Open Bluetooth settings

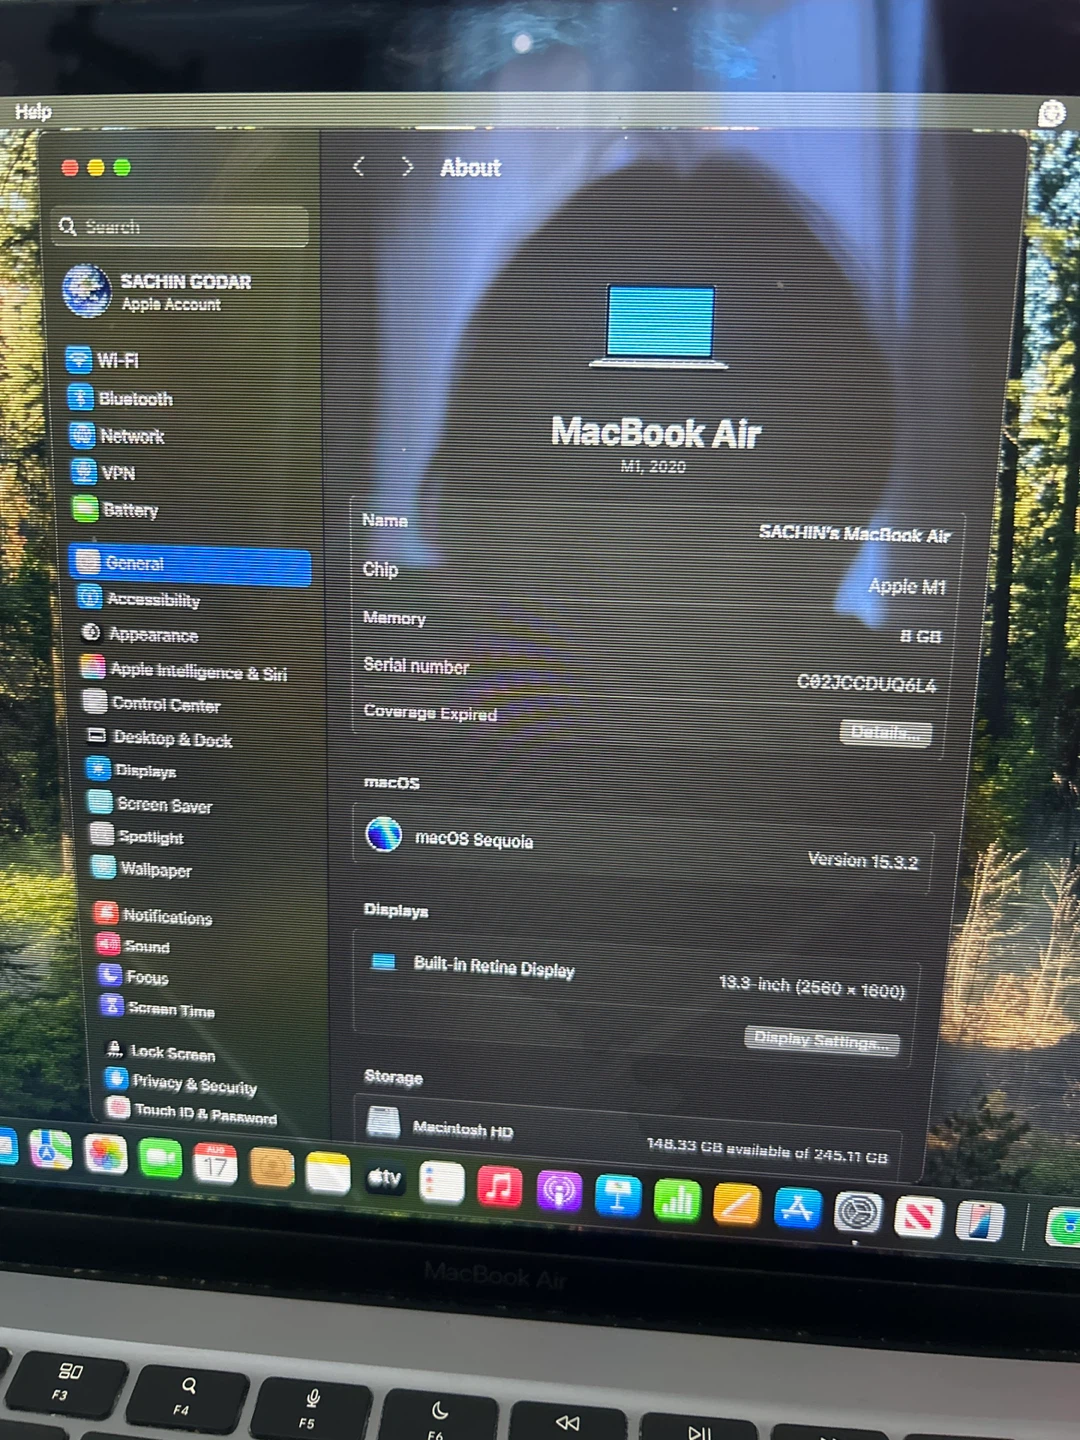click(121, 398)
